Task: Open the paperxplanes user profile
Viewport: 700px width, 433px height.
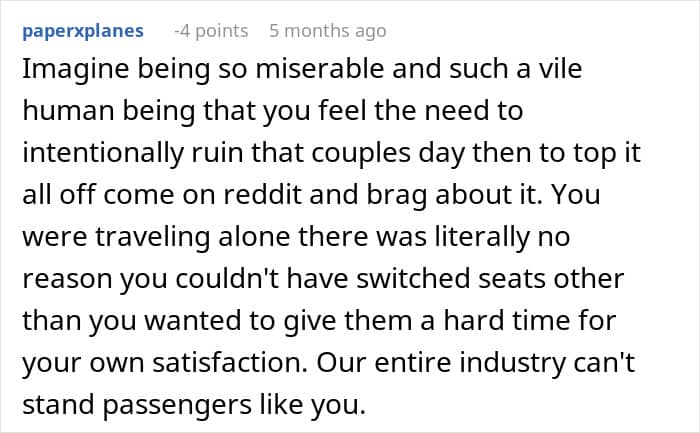Action: 80,31
